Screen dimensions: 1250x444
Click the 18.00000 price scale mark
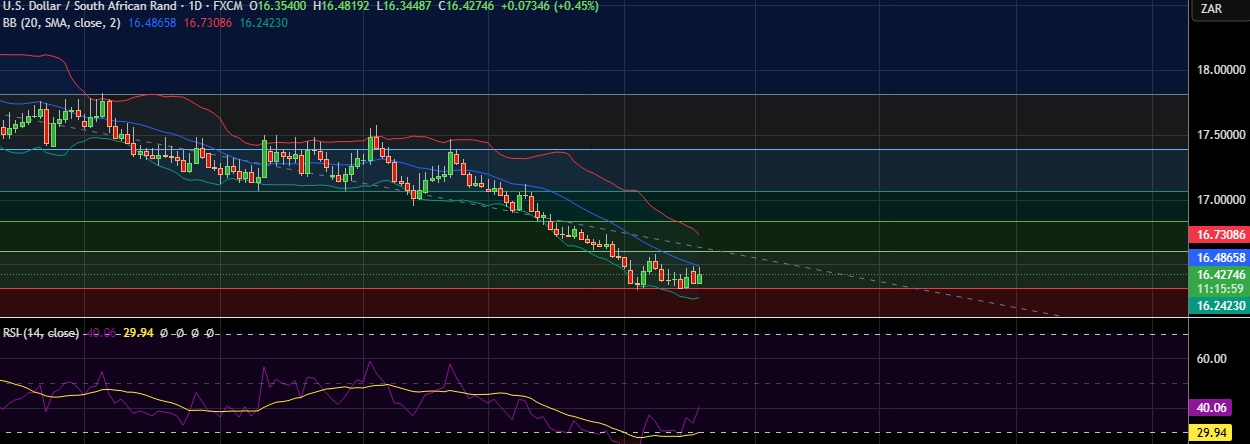click(x=1218, y=70)
